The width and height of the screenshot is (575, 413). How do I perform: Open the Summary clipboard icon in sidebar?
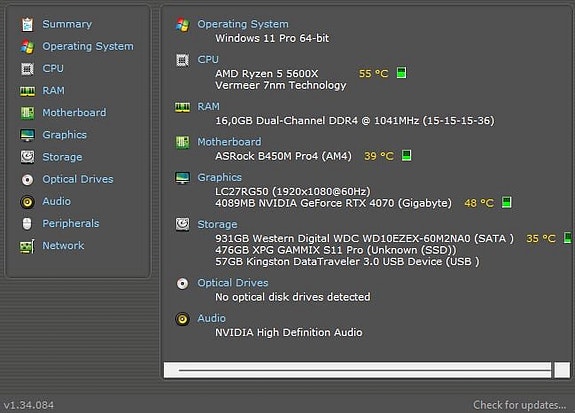[x=27, y=25]
